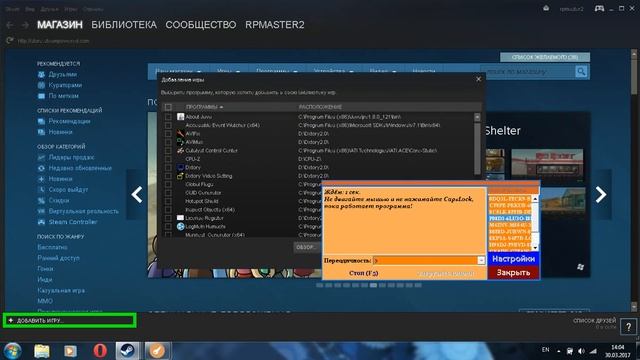Click the Ранний доступ genre link

58,258
